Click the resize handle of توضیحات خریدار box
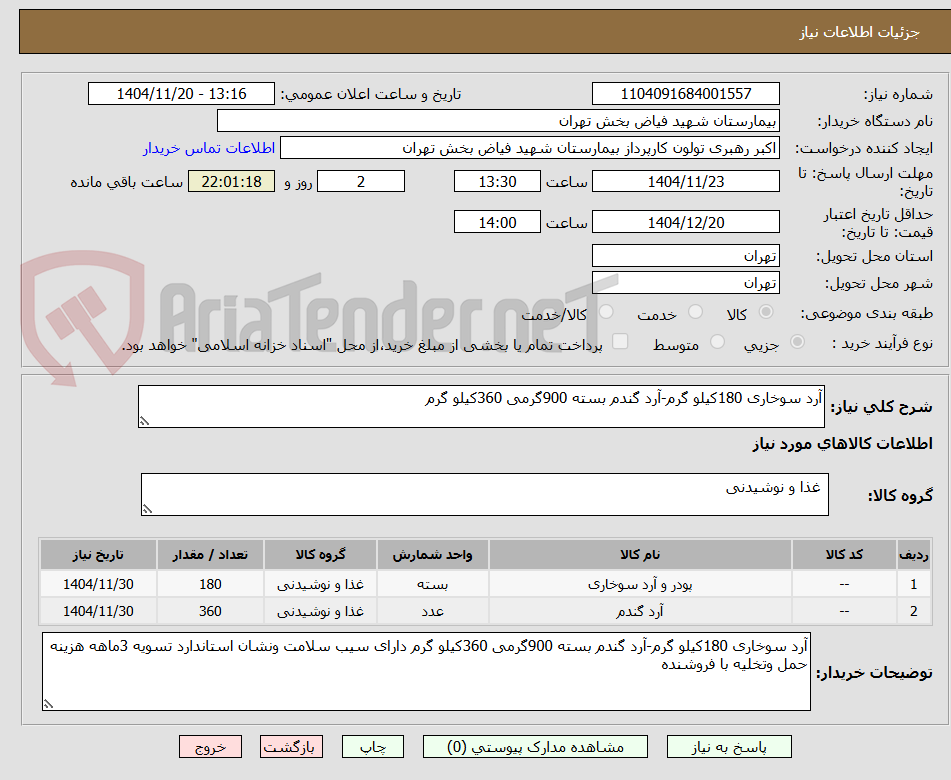The height and width of the screenshot is (780, 951). (48, 704)
